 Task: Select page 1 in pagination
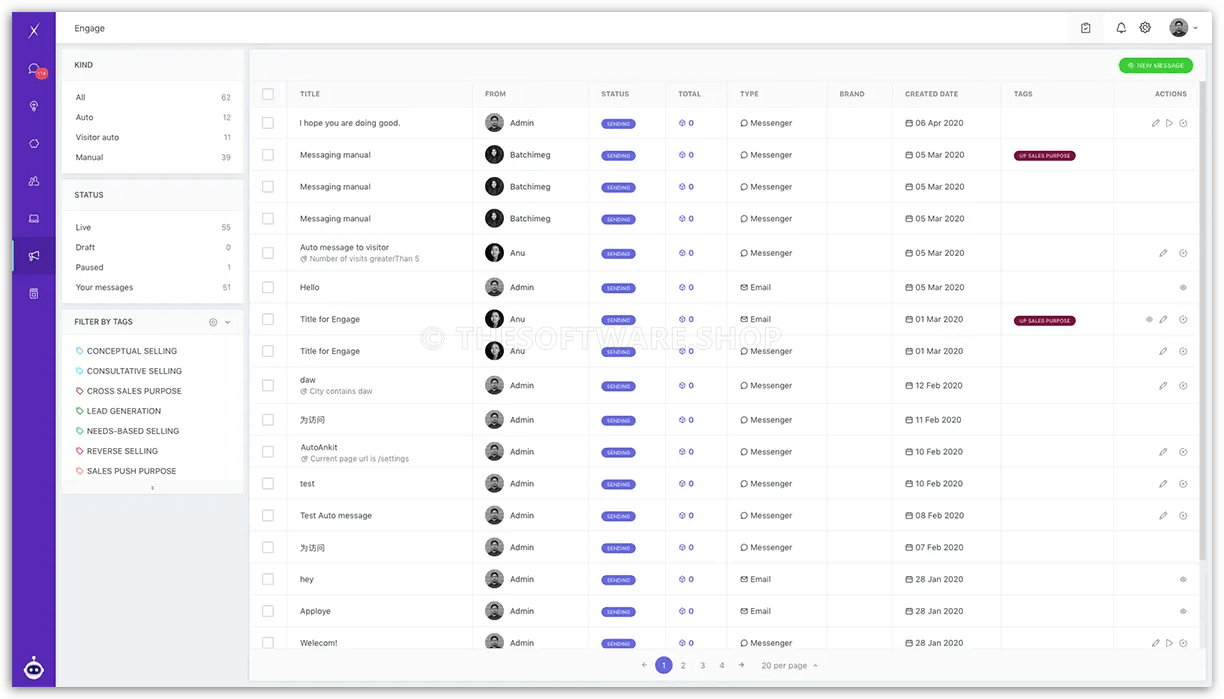(663, 665)
